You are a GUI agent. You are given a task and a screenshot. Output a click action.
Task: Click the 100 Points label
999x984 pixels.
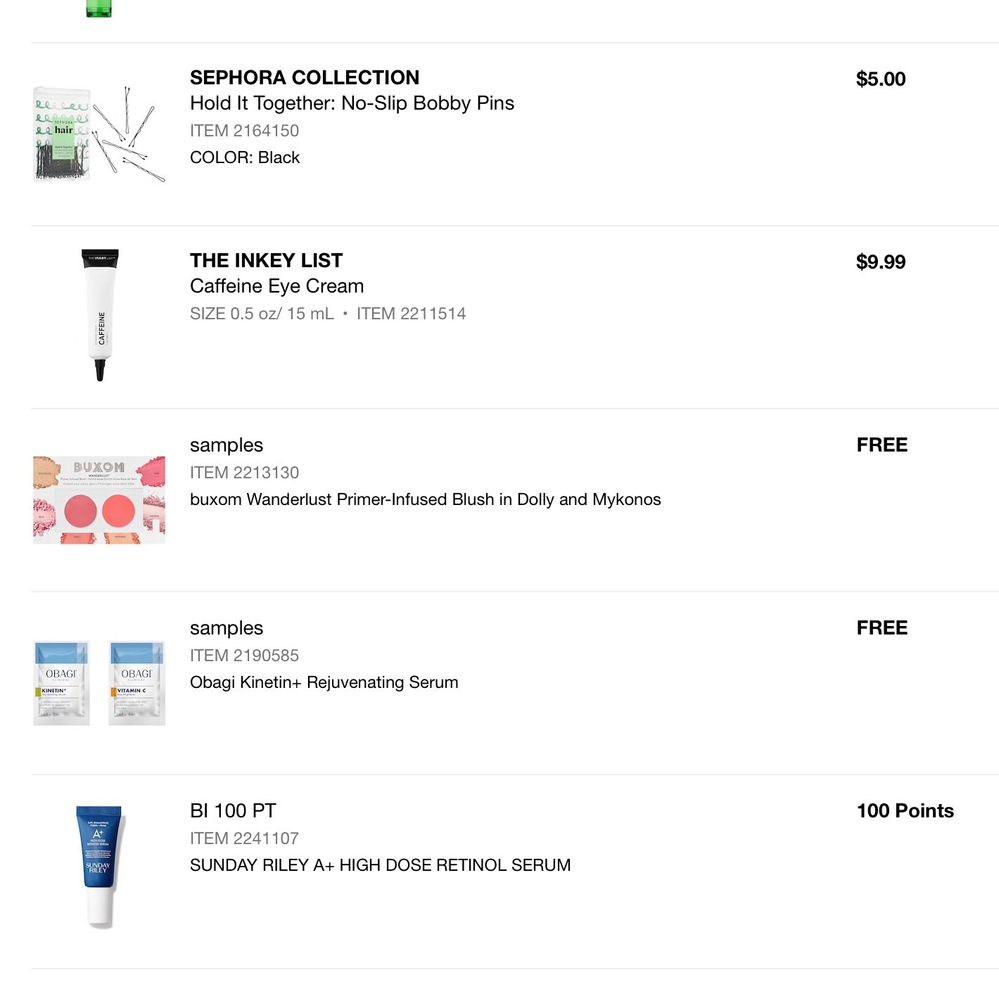tap(904, 811)
